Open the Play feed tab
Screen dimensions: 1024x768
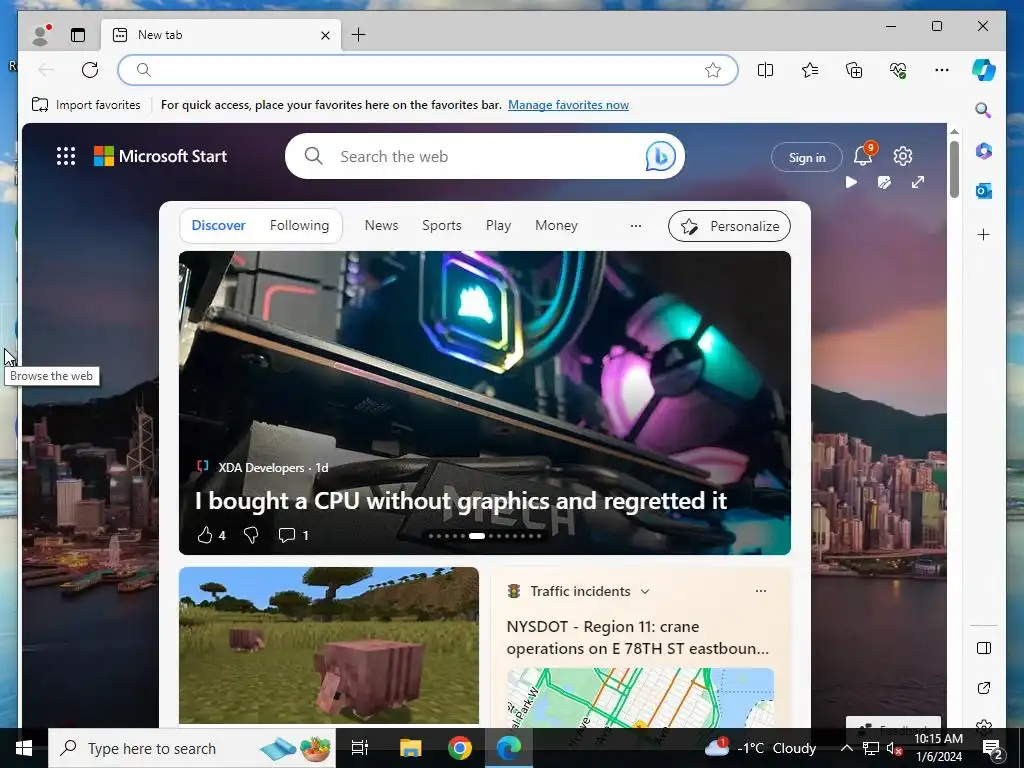(x=498, y=225)
